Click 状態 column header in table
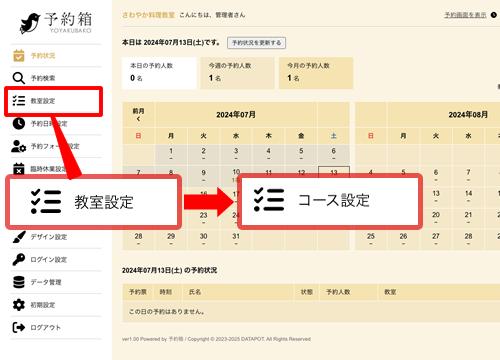 306,292
